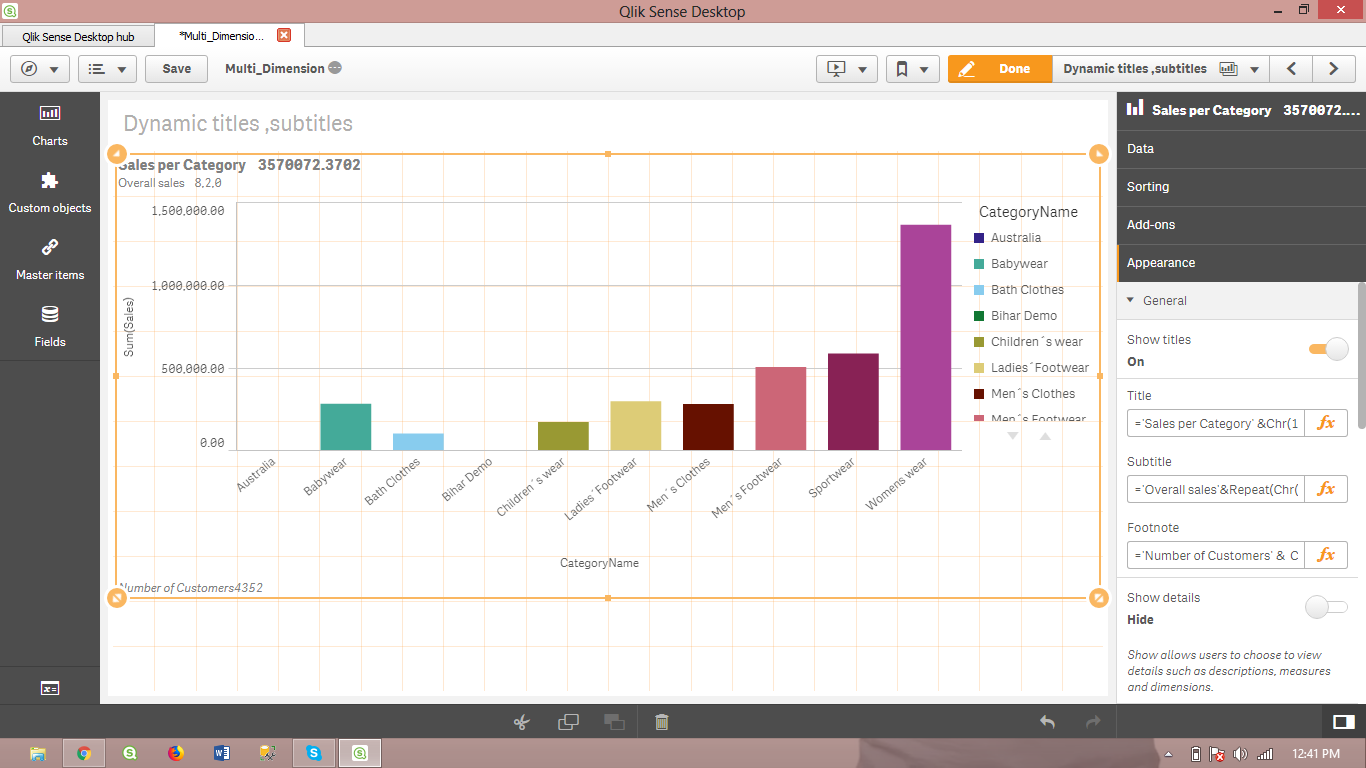Screen dimensions: 1366x768
Task: Open Chrome from the taskbar
Action: (x=84, y=754)
